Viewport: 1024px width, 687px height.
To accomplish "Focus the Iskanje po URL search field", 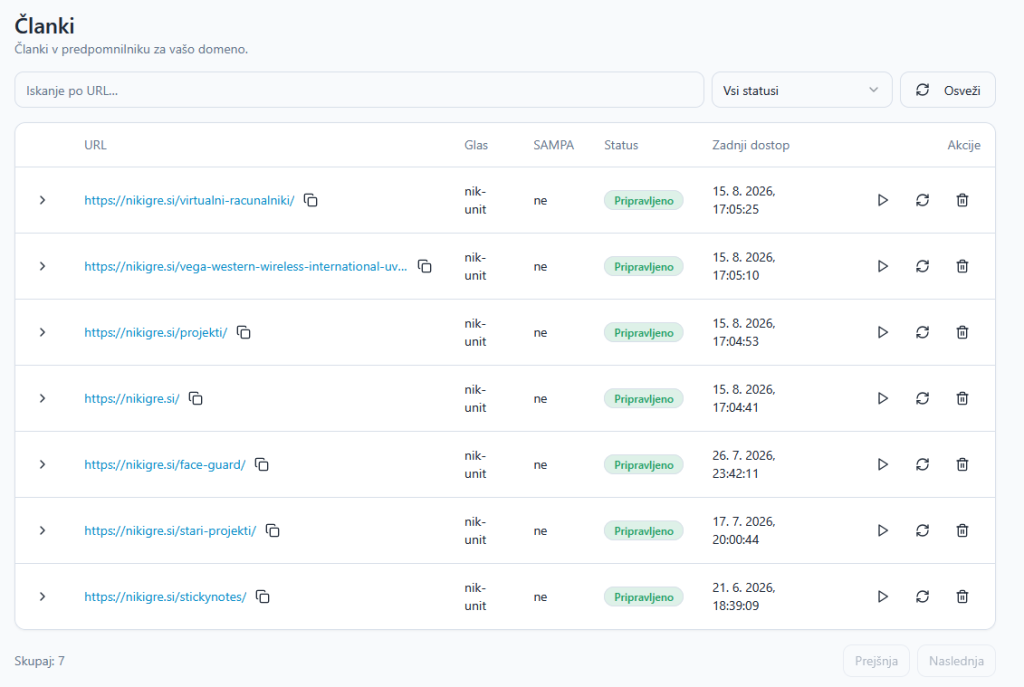I will pos(359,90).
